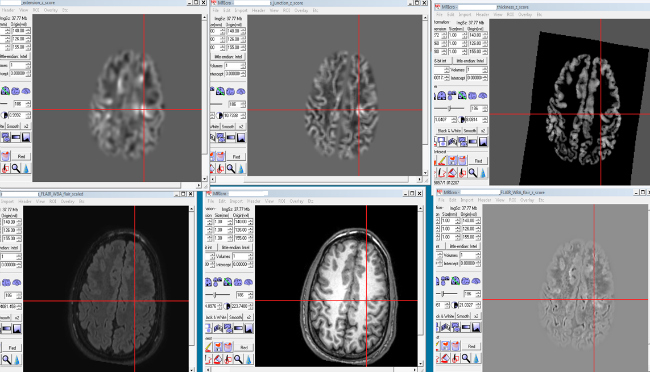Click contrast half-circle icon in T1 window
Screen dimensions: 650x372
226,306
